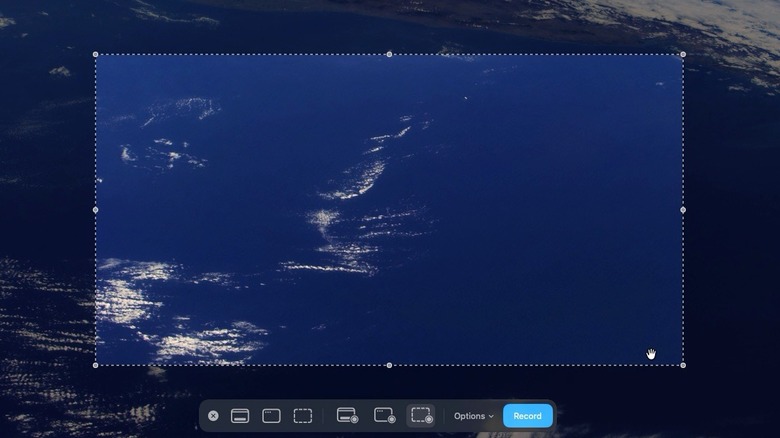Close the screenshot toolbar with X button
This screenshot has width=780, height=438.
pyautogui.click(x=213, y=416)
